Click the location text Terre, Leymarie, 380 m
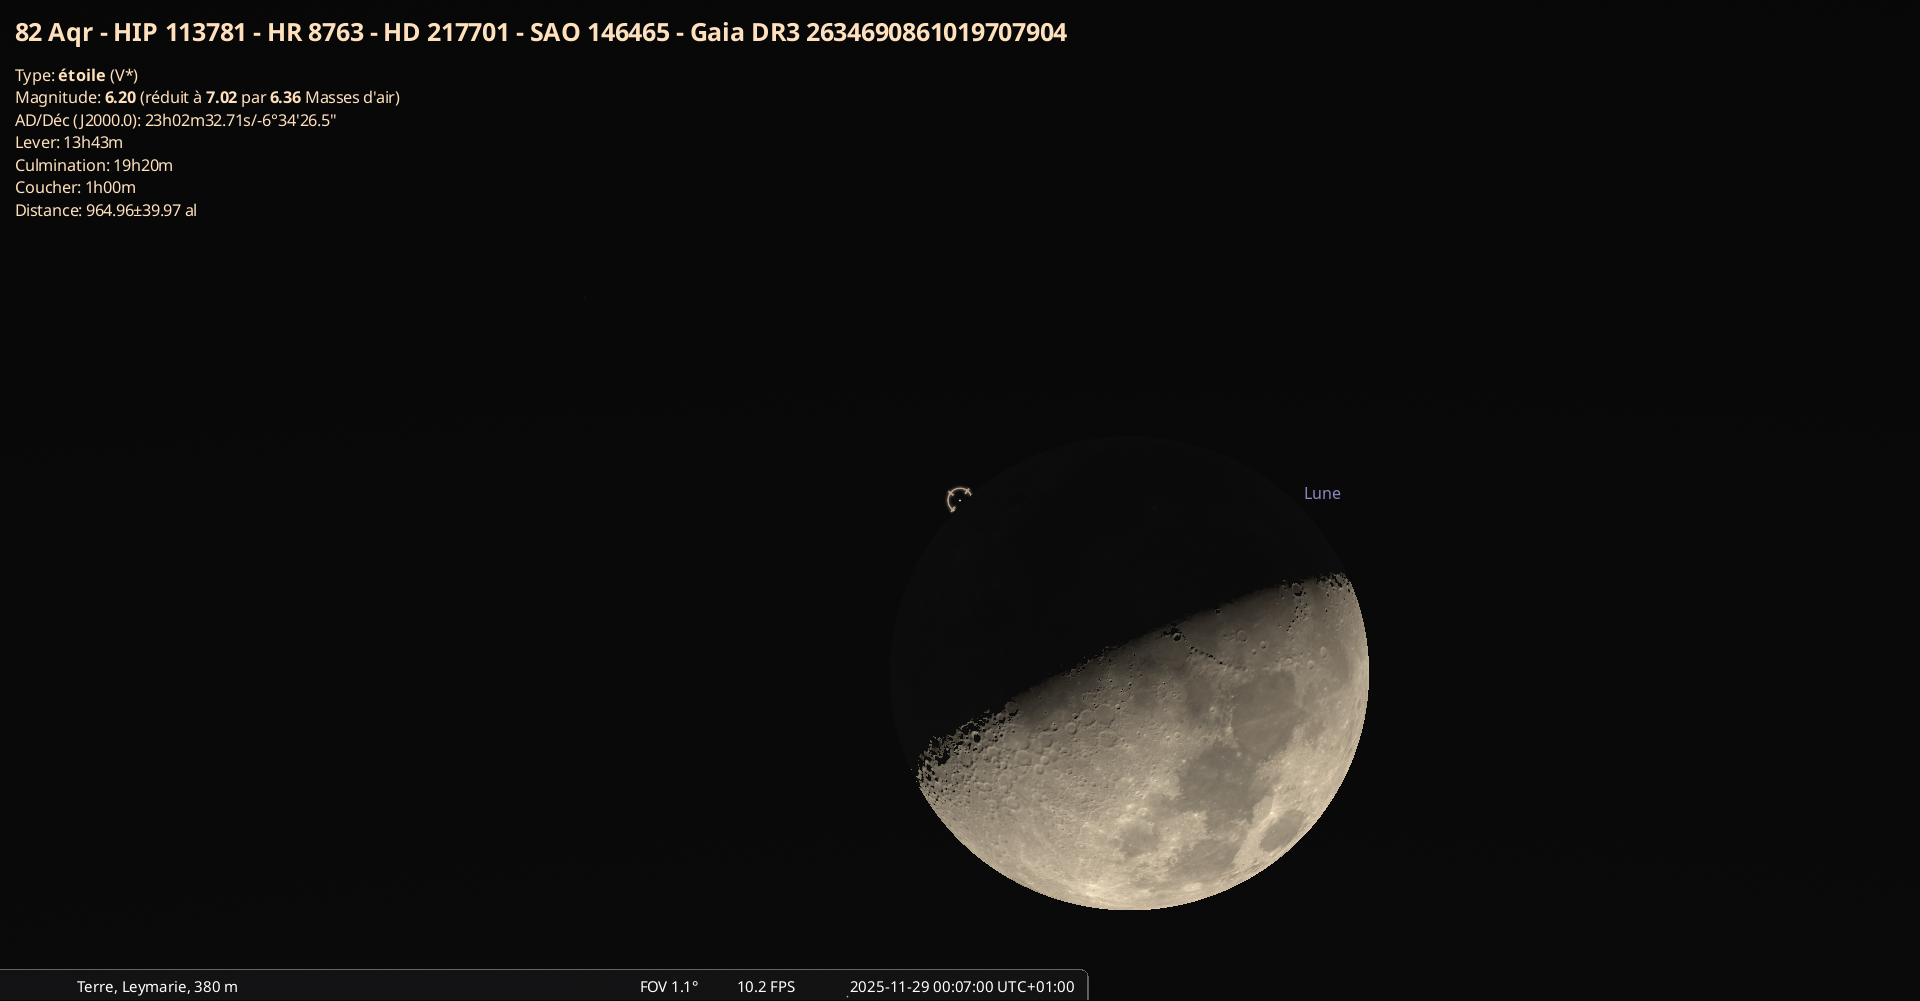Viewport: 1920px width, 1001px height. click(157, 986)
